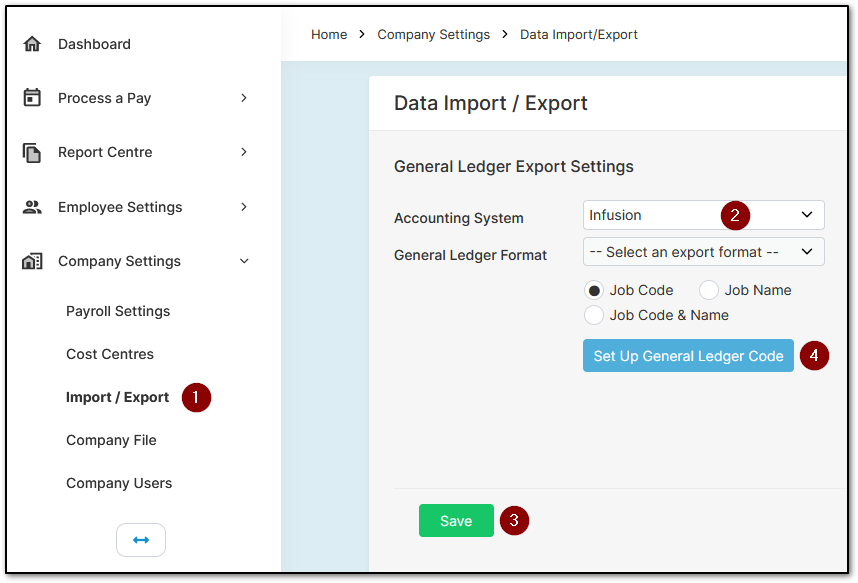858x583 pixels.
Task: Open the Cost Centres menu item
Action: 110,354
